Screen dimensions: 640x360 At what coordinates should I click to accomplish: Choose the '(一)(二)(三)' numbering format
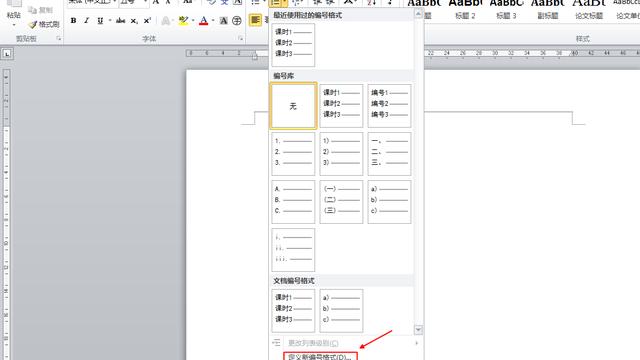tap(341, 202)
